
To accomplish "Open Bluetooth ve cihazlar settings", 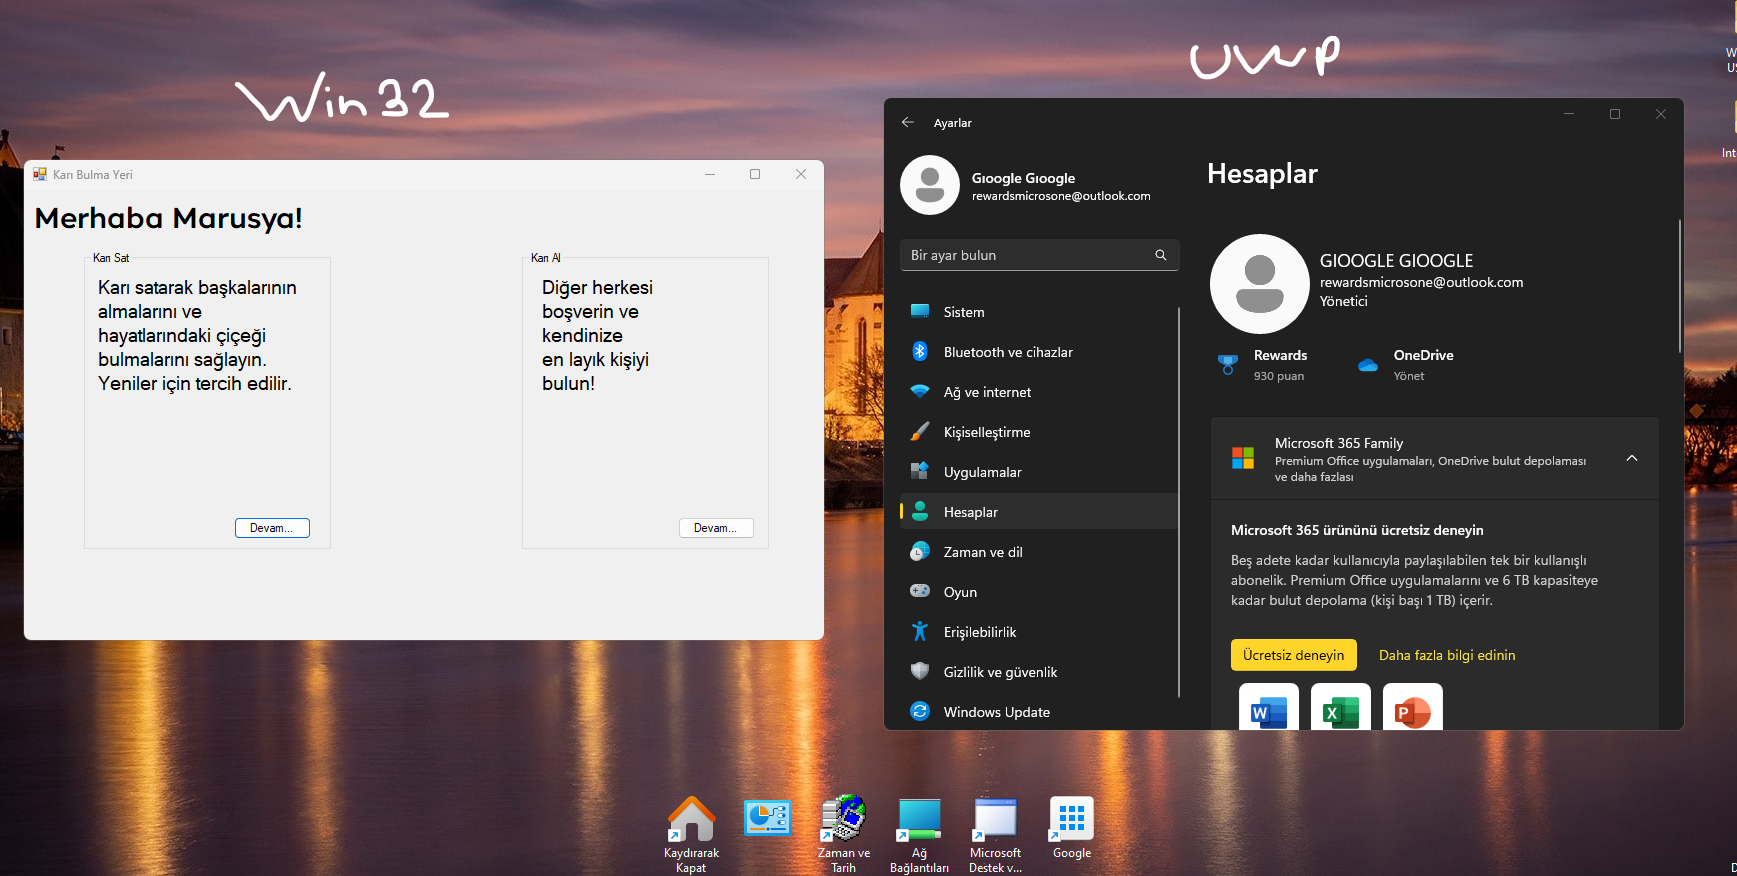I will click(1039, 351).
